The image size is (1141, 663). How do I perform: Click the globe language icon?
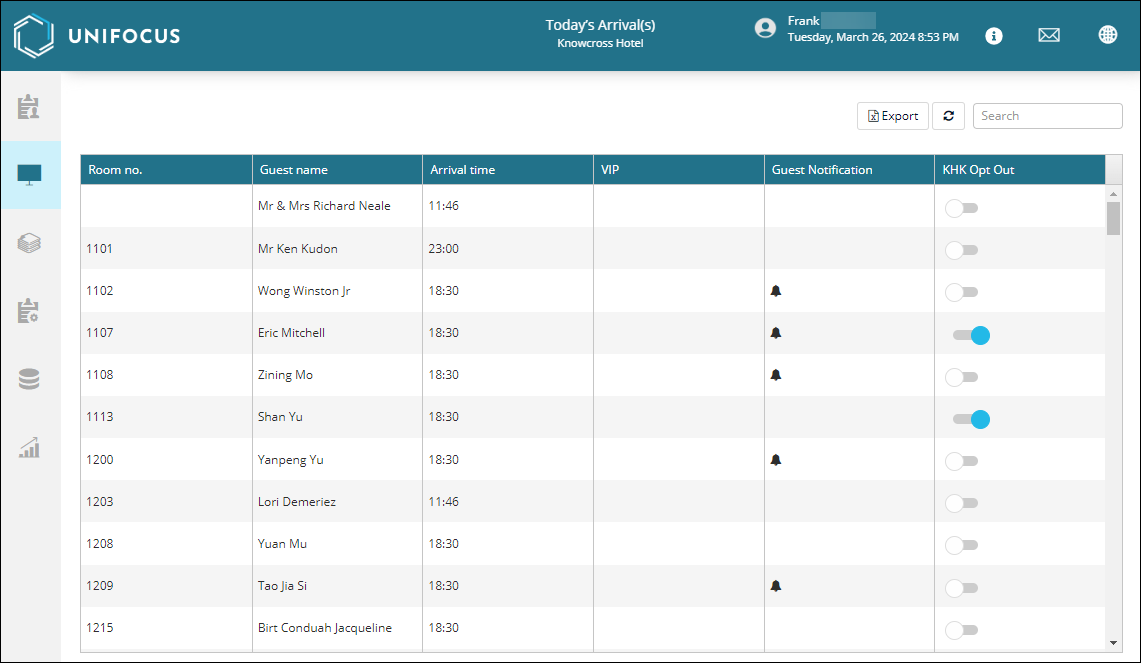1107,35
